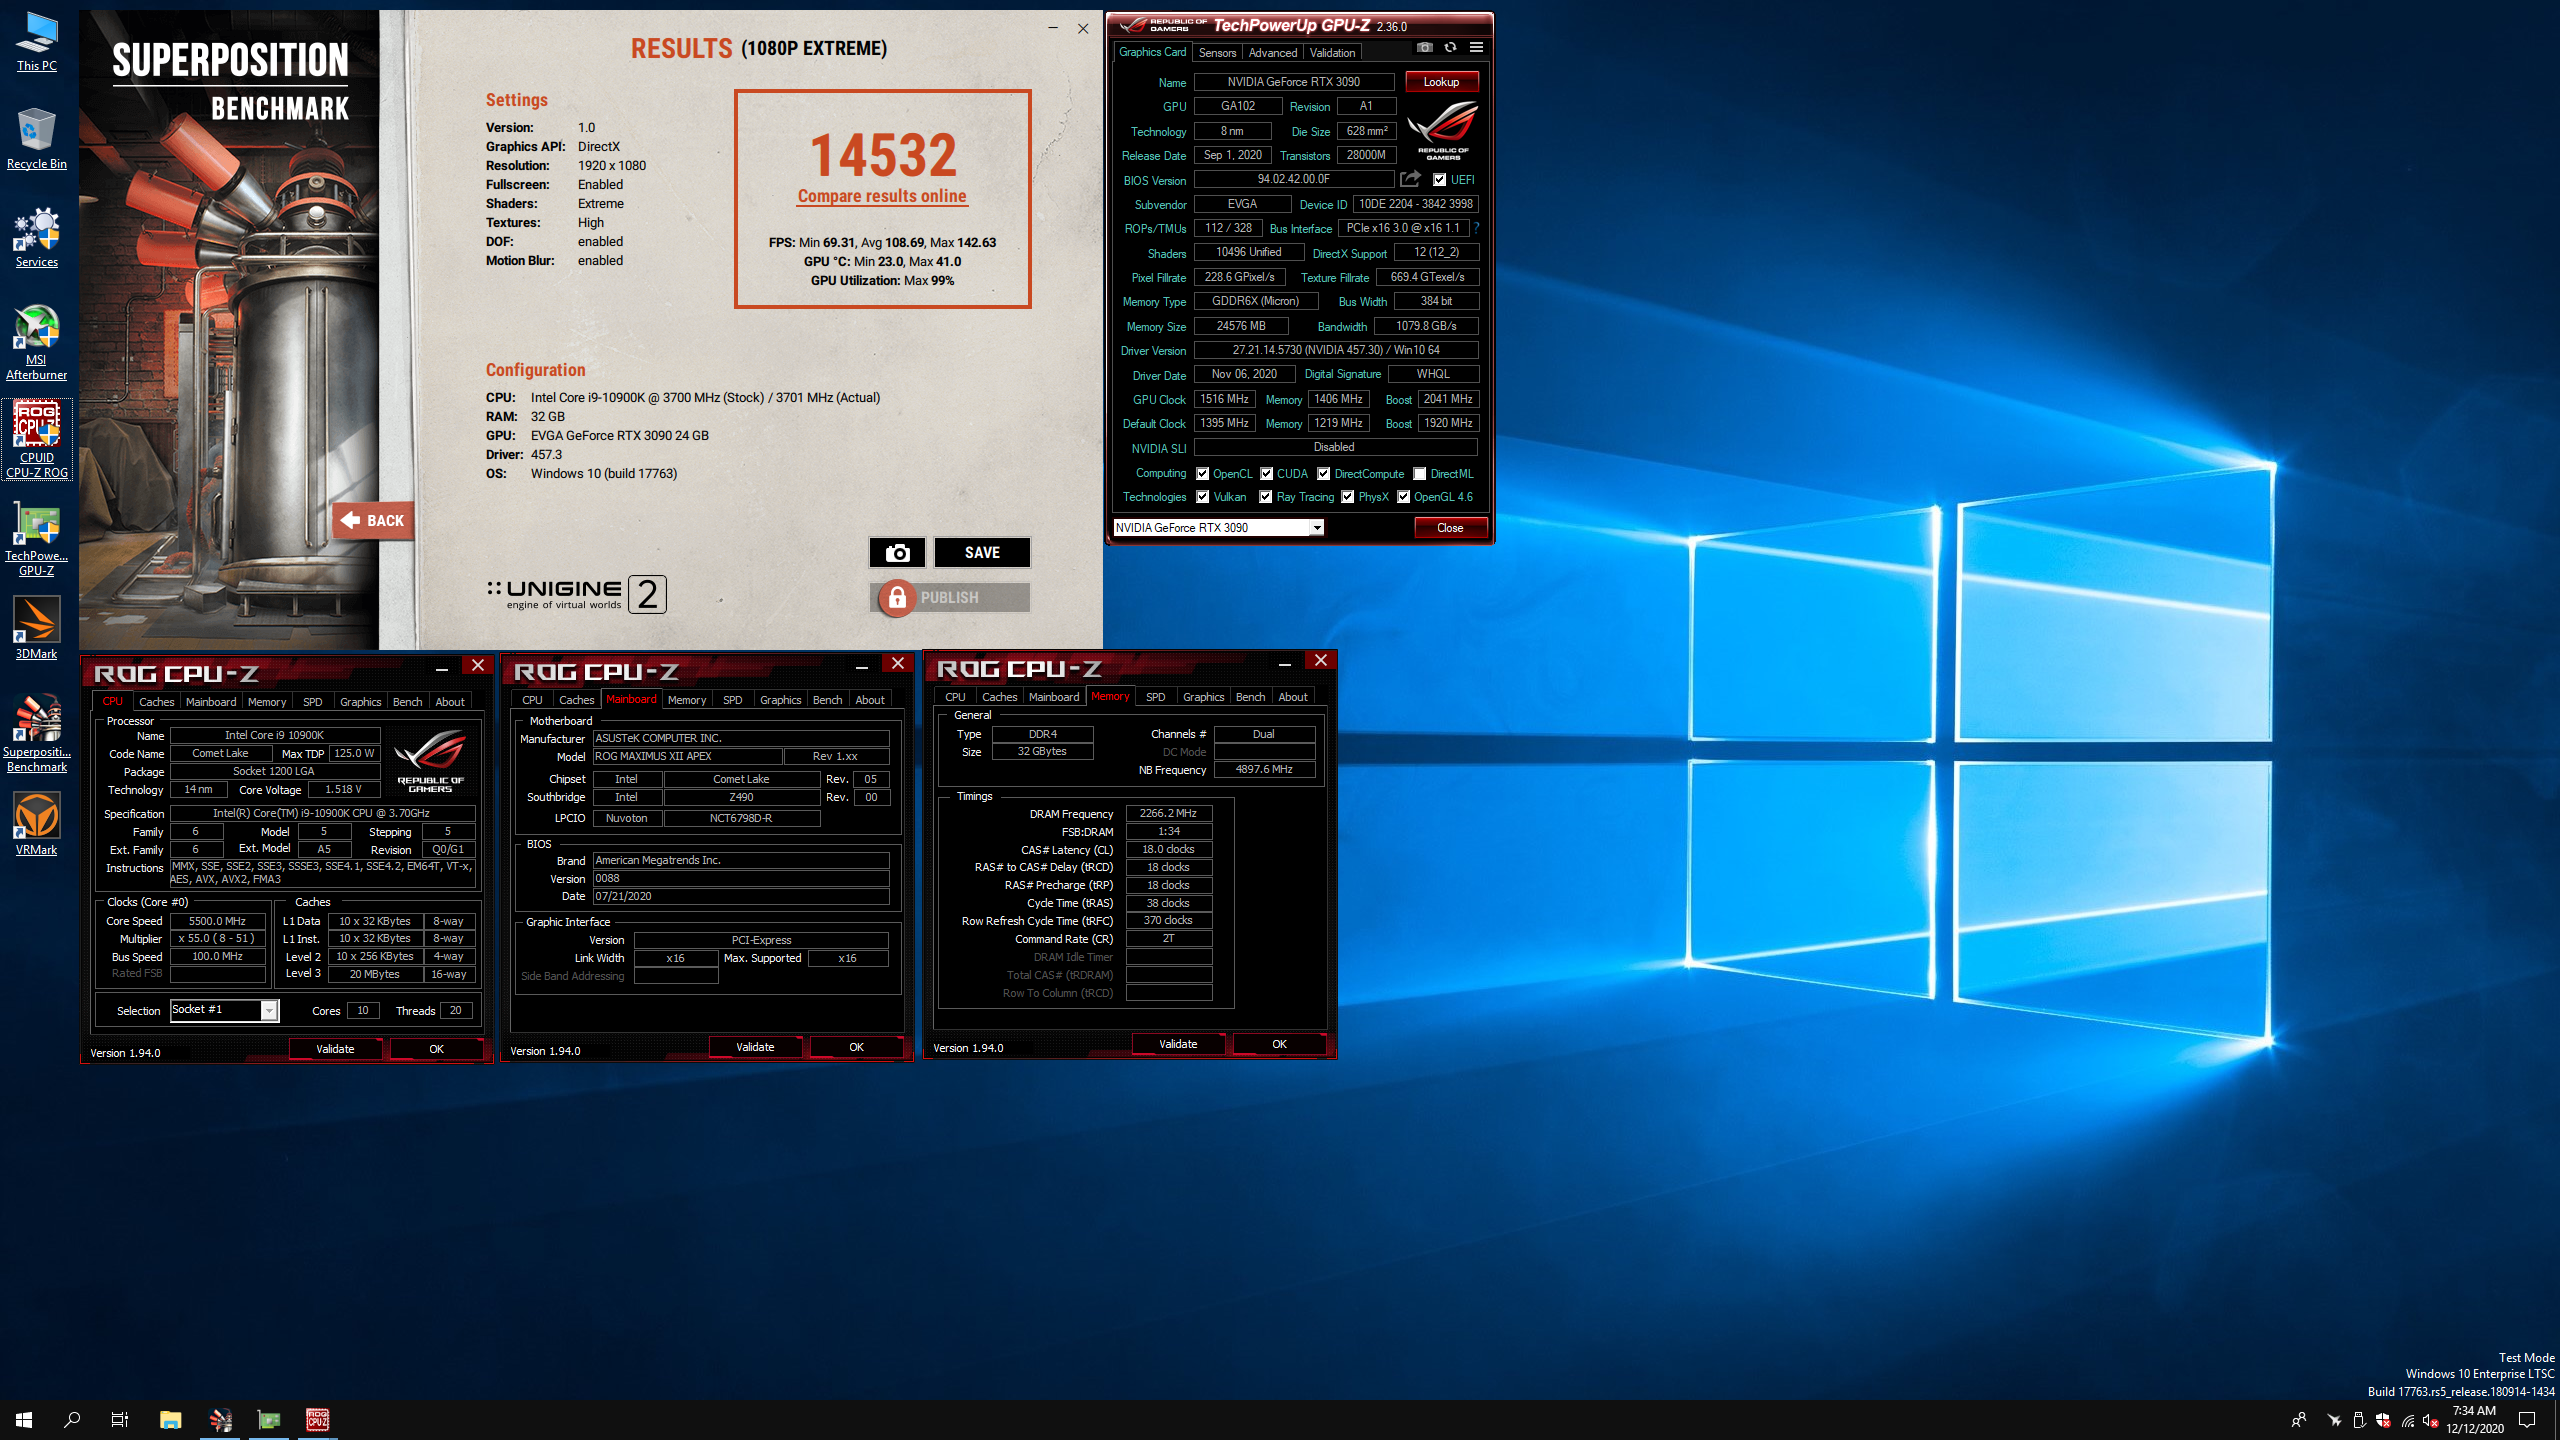Expand the Socket #1 selection dropdown
Viewport: 2560px width, 1440px height.
tap(269, 1011)
